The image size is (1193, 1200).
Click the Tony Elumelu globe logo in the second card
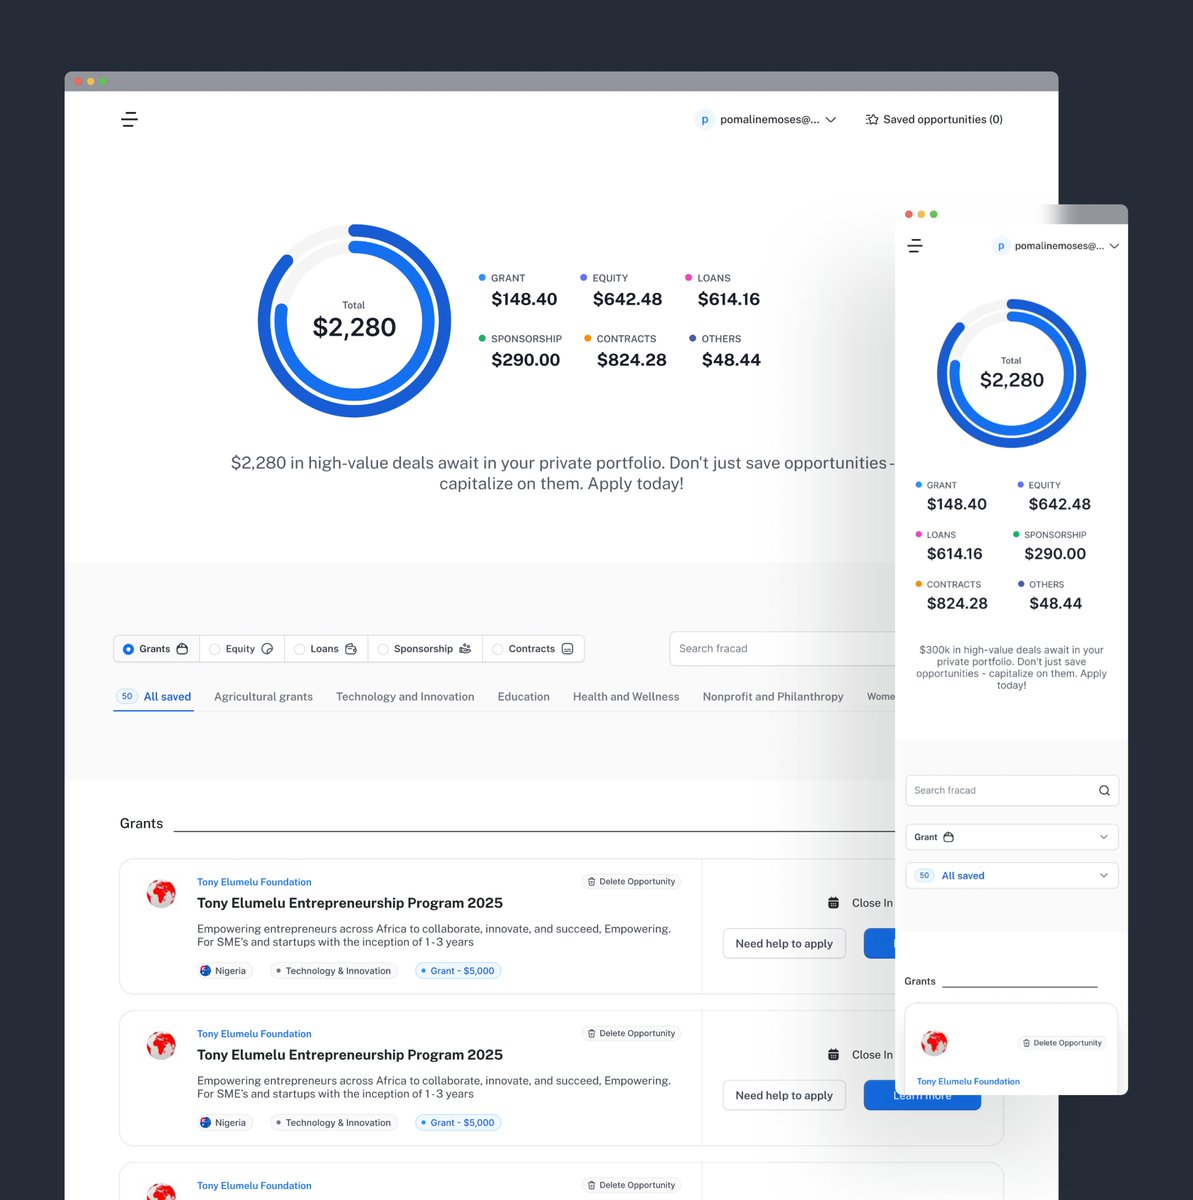[x=161, y=1045]
